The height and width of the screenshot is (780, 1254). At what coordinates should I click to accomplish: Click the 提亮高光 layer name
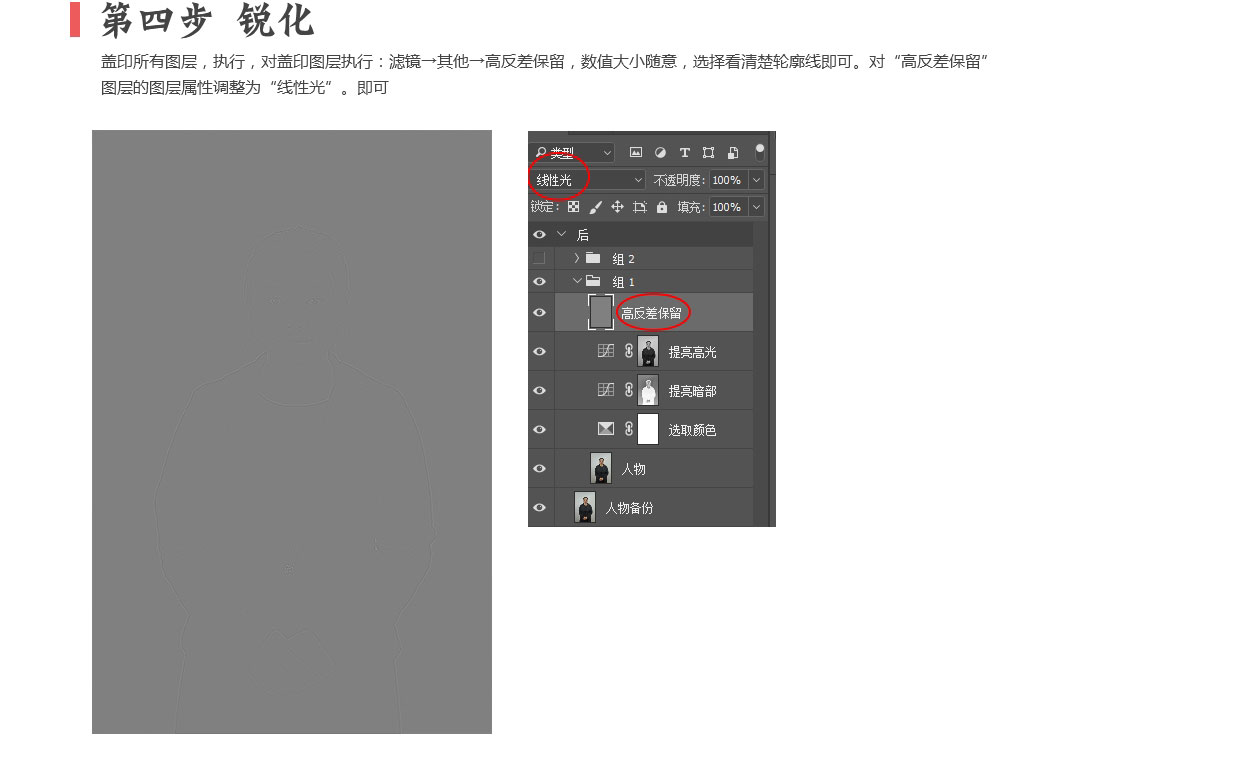point(693,353)
